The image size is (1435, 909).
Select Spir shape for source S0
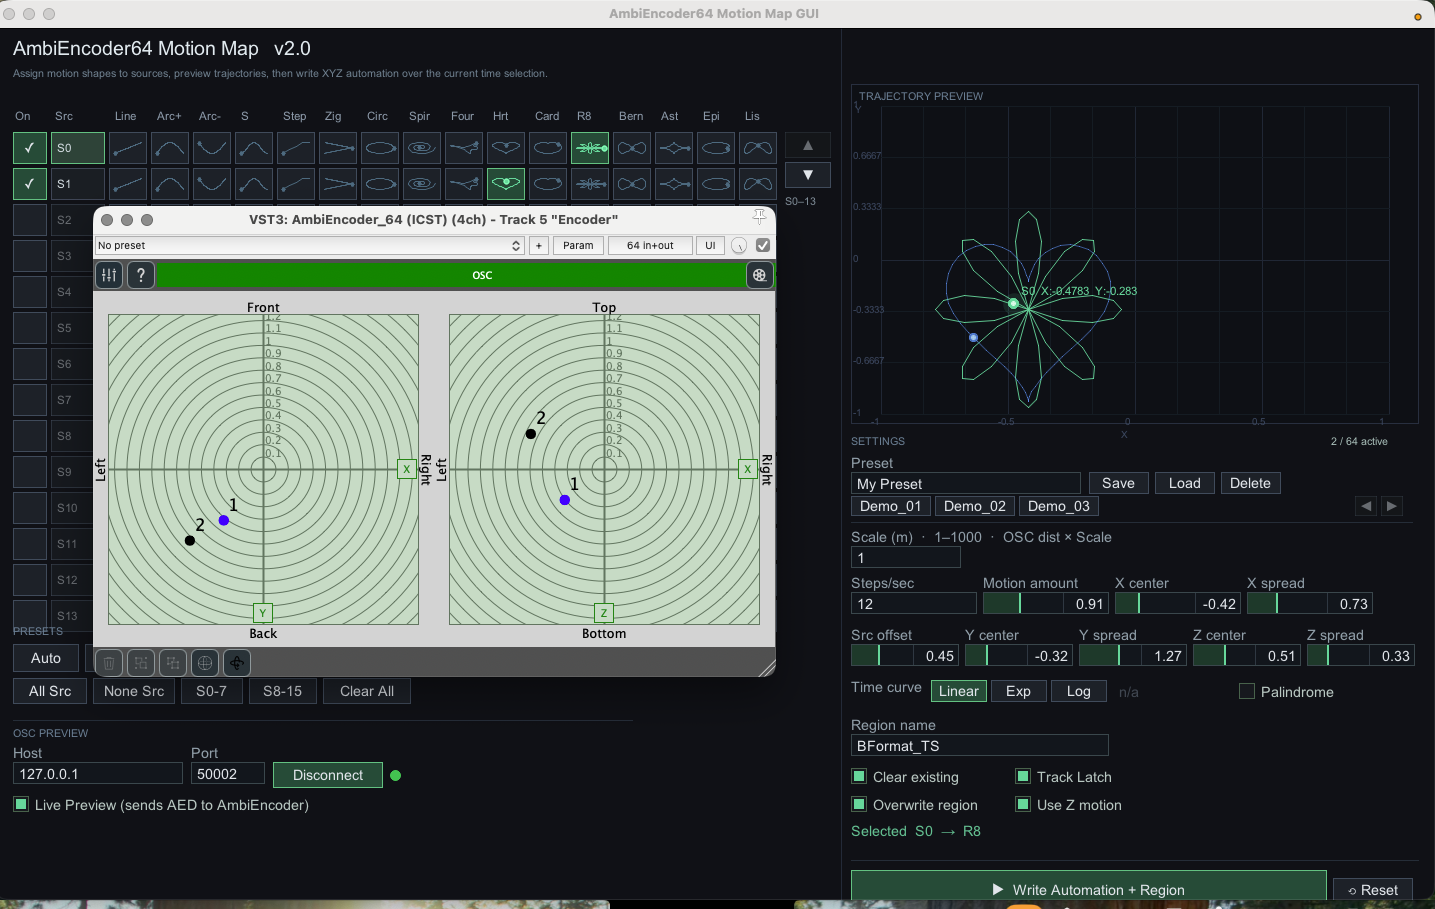point(422,148)
